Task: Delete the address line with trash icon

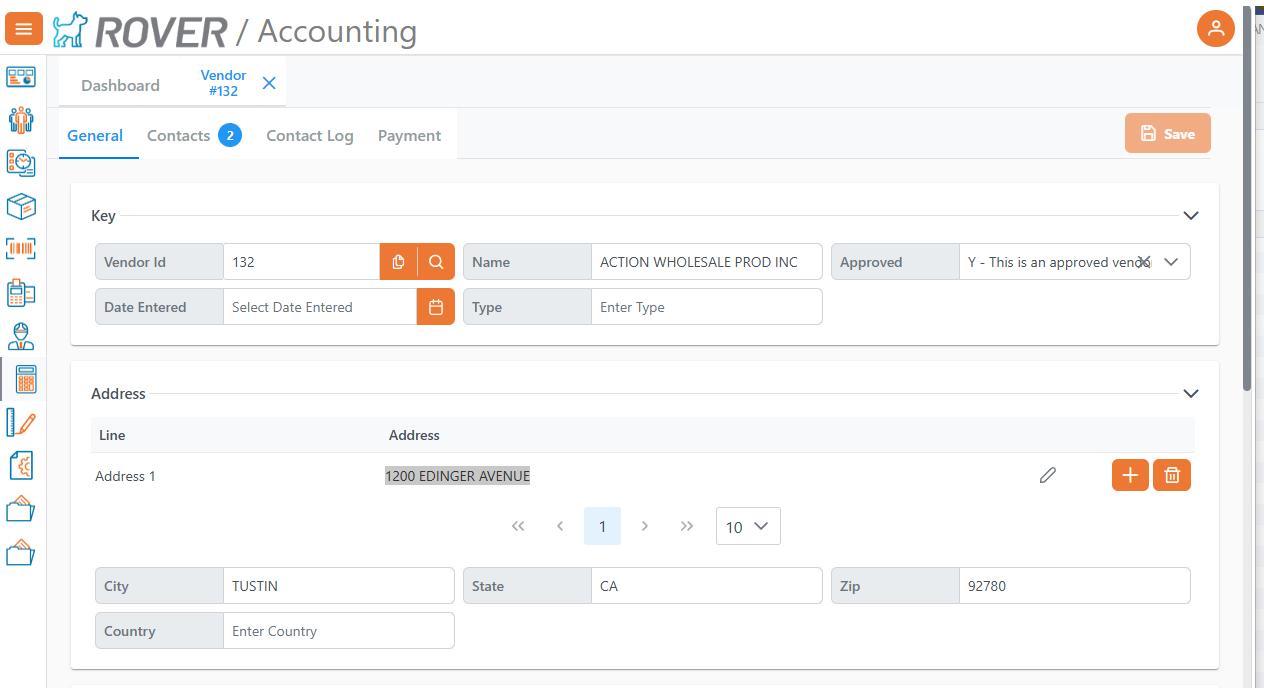Action: 1172,476
